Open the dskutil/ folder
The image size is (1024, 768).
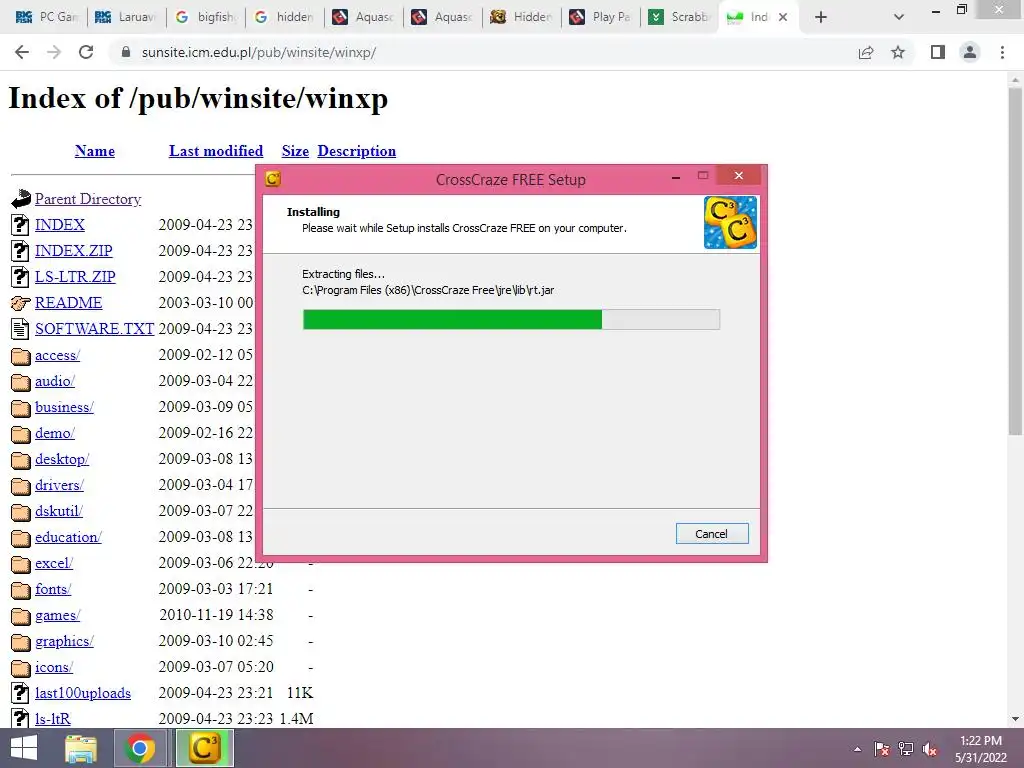59,511
